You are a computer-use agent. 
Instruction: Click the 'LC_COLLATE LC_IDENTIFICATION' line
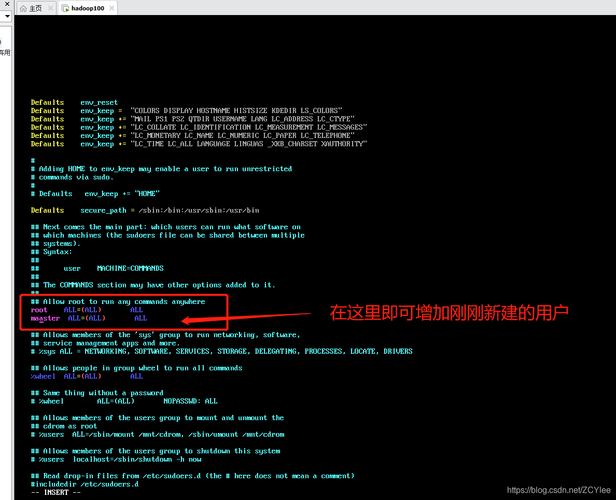tap(199, 127)
